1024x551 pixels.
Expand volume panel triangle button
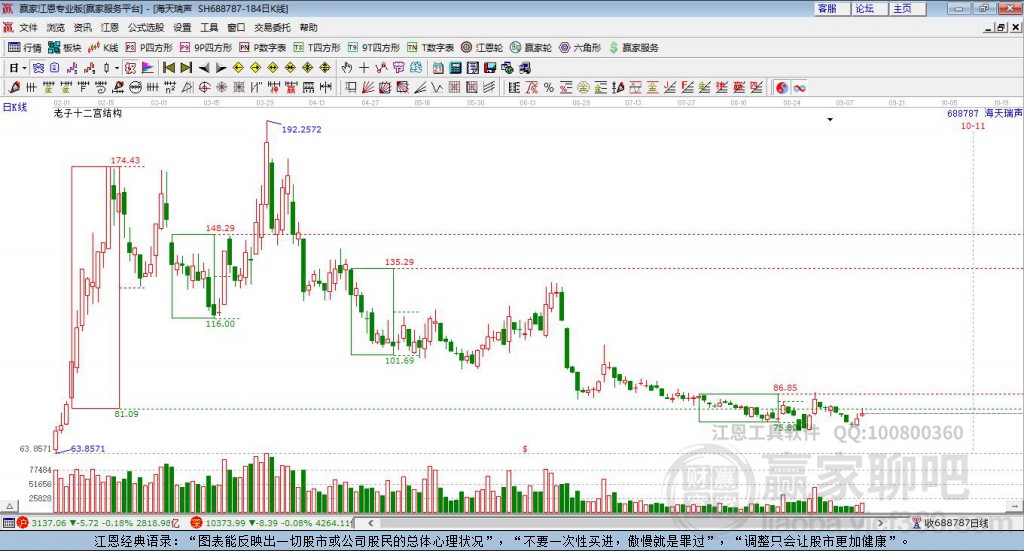tap(9, 506)
